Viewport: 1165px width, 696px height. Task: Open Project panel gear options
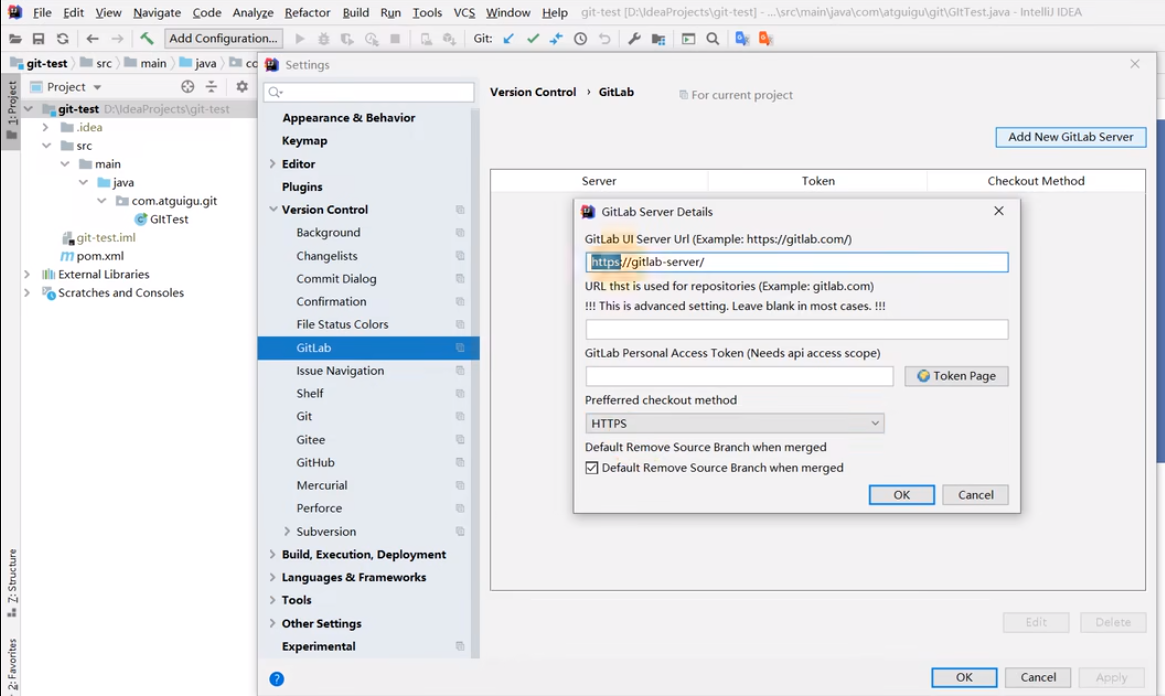click(242, 87)
